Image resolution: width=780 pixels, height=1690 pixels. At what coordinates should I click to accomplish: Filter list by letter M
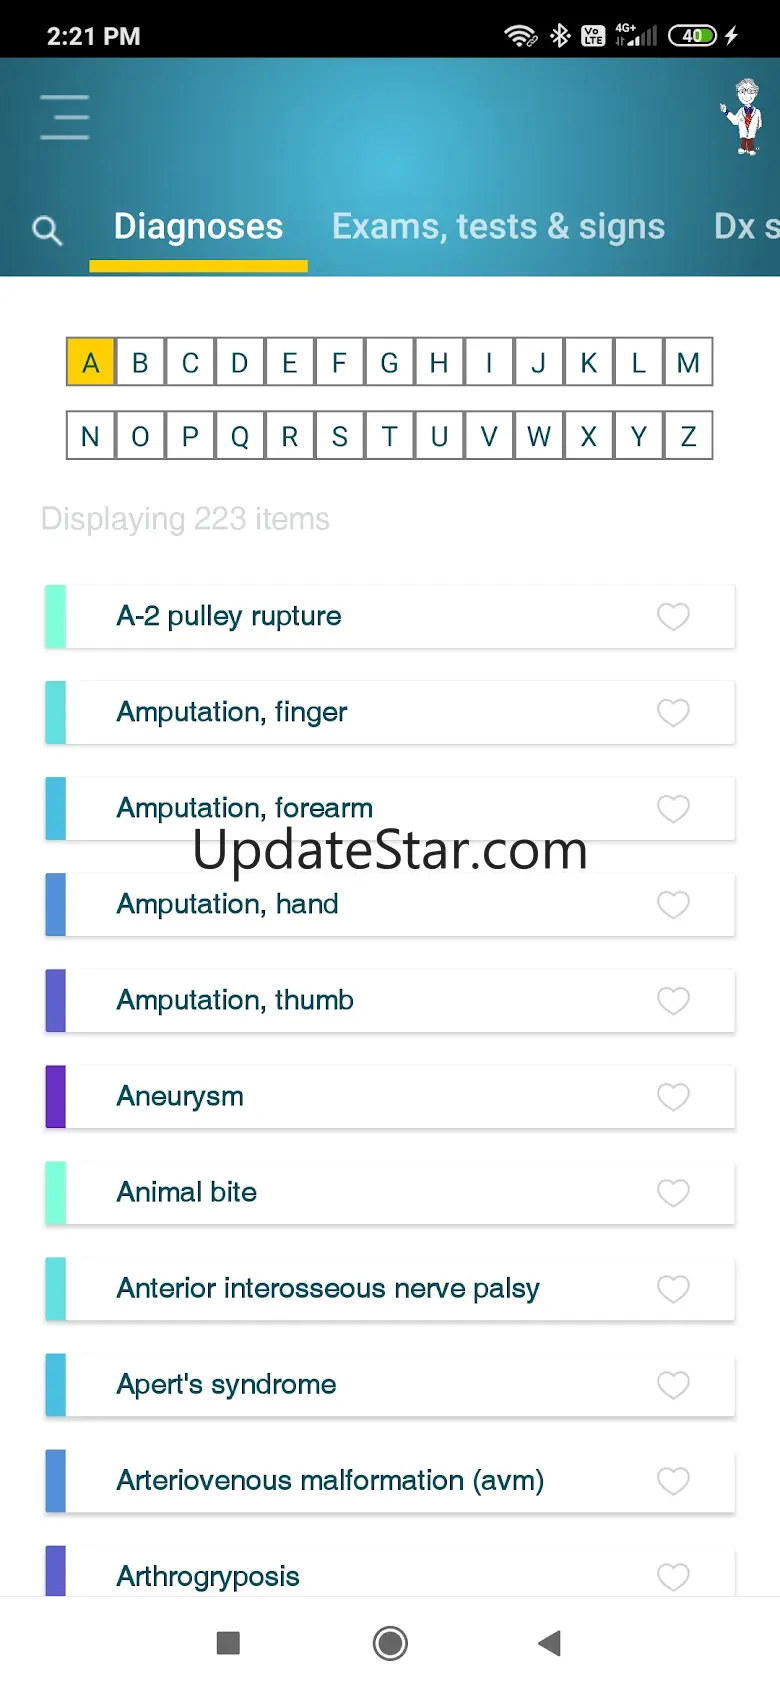tap(688, 363)
